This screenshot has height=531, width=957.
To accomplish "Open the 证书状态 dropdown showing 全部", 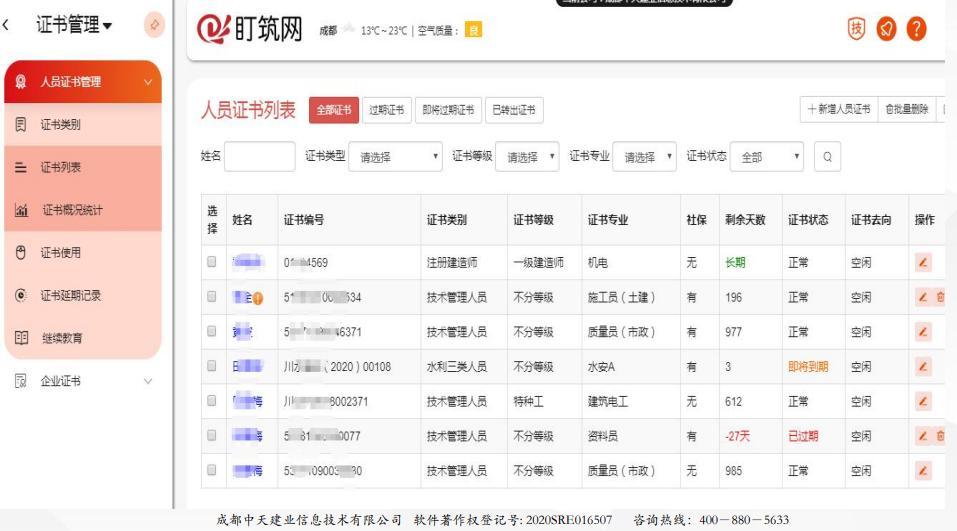I will [768, 158].
